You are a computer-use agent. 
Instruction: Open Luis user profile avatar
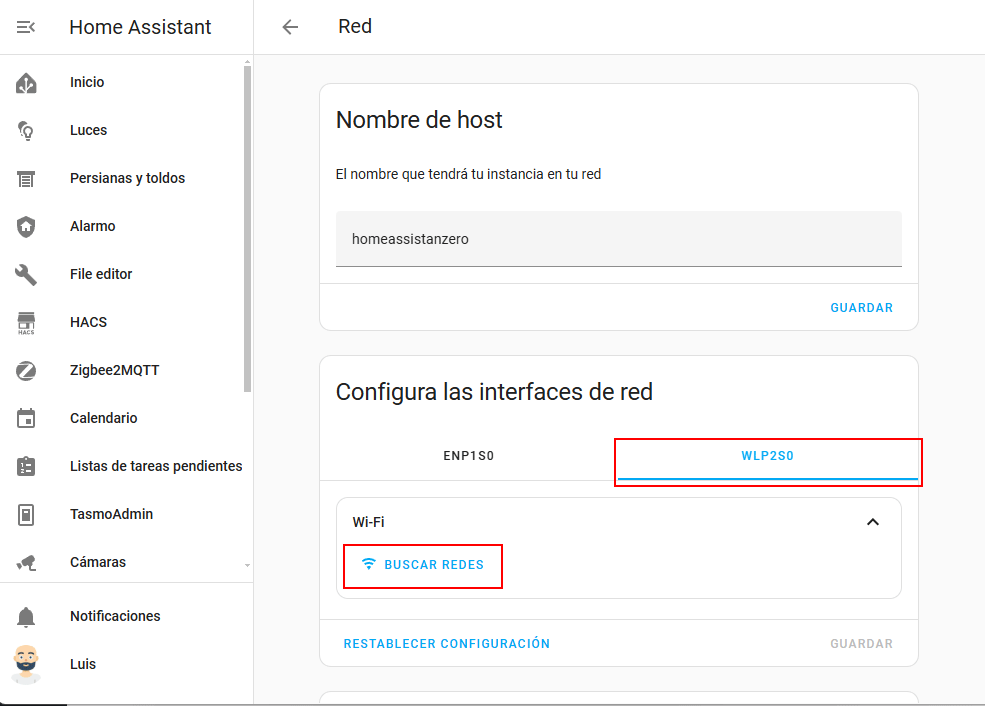click(26, 664)
